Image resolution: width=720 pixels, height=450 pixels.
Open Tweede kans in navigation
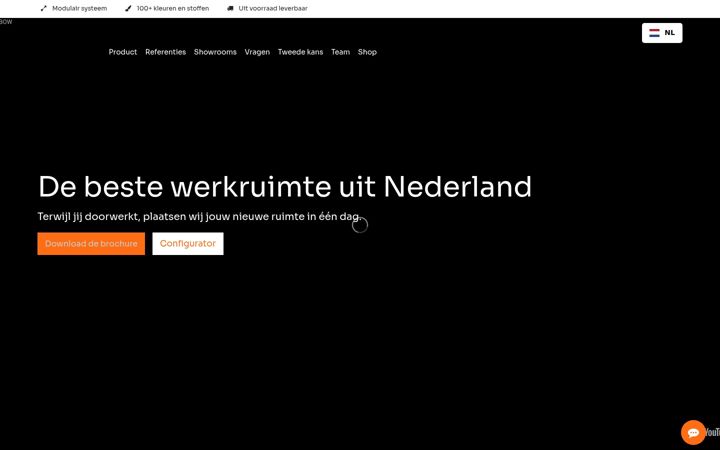(300, 52)
